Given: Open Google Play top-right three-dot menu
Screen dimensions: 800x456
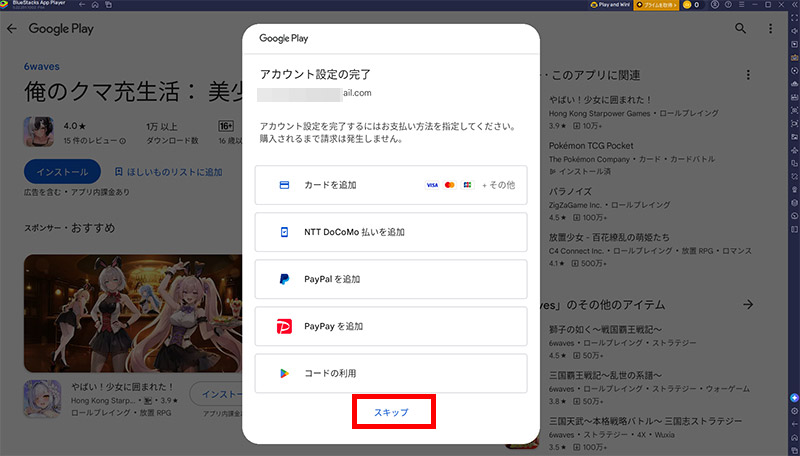Looking at the screenshot, I should coord(770,29).
